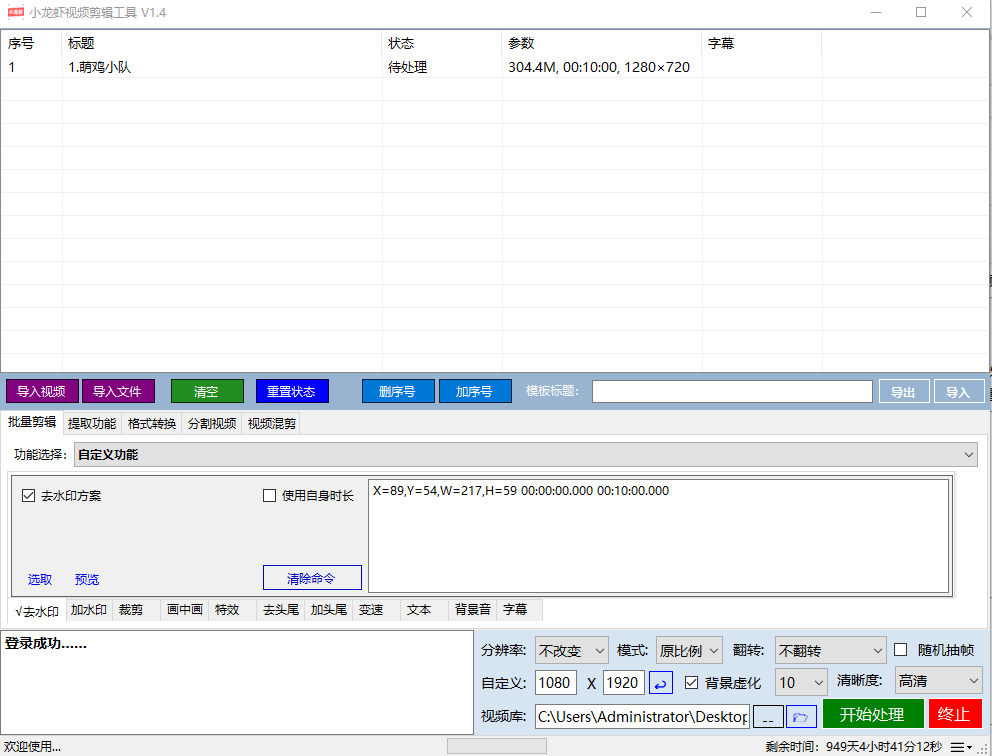
Task: Click the app logo in title bar
Action: click(13, 12)
